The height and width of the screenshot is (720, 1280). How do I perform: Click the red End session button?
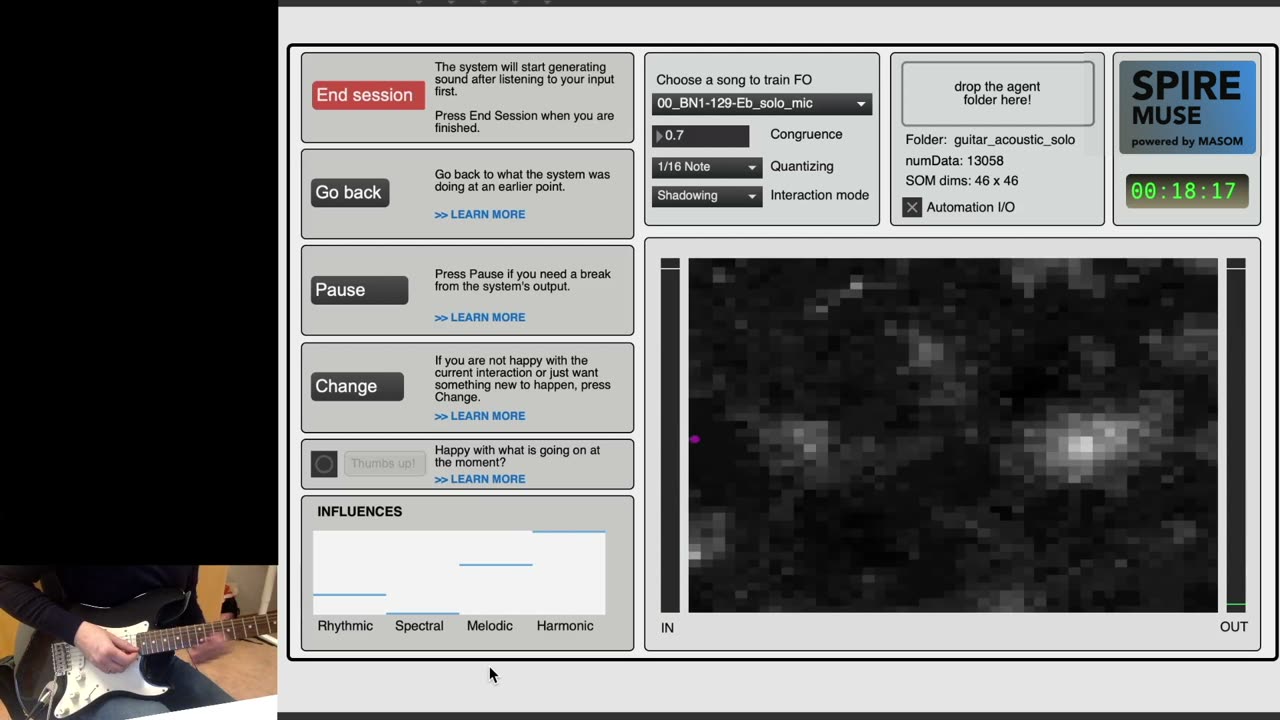click(368, 95)
